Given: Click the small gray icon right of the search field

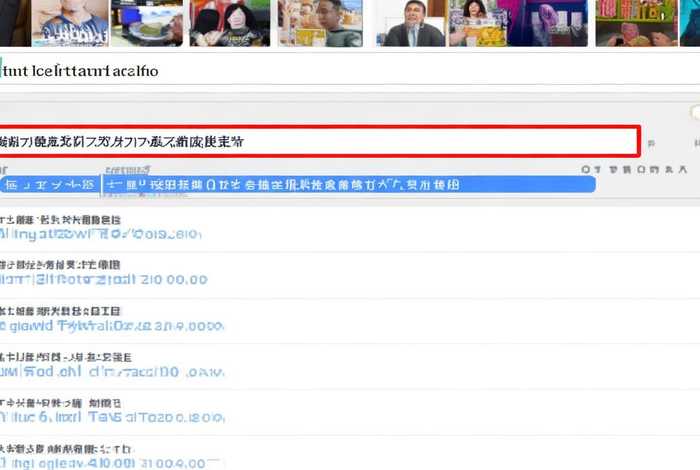Looking at the screenshot, I should (652, 143).
